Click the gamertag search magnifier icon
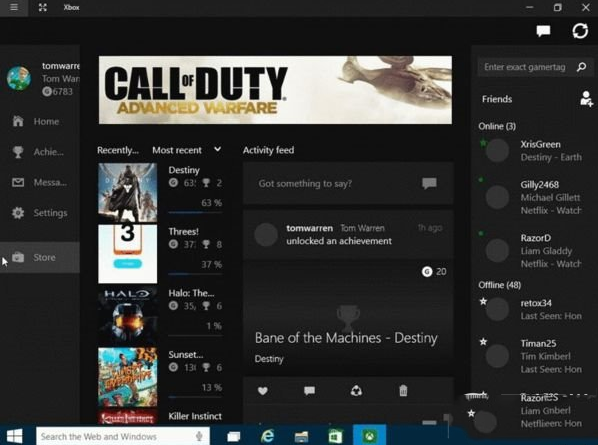Viewport: 598px width, 445px height. pyautogui.click(x=582, y=67)
